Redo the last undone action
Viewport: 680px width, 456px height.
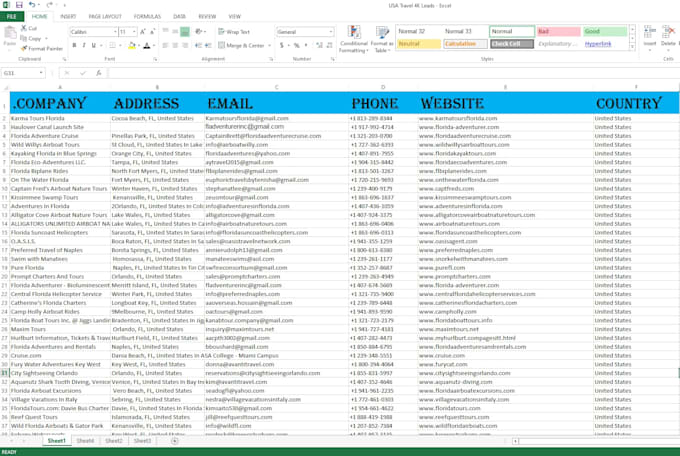click(x=49, y=5)
